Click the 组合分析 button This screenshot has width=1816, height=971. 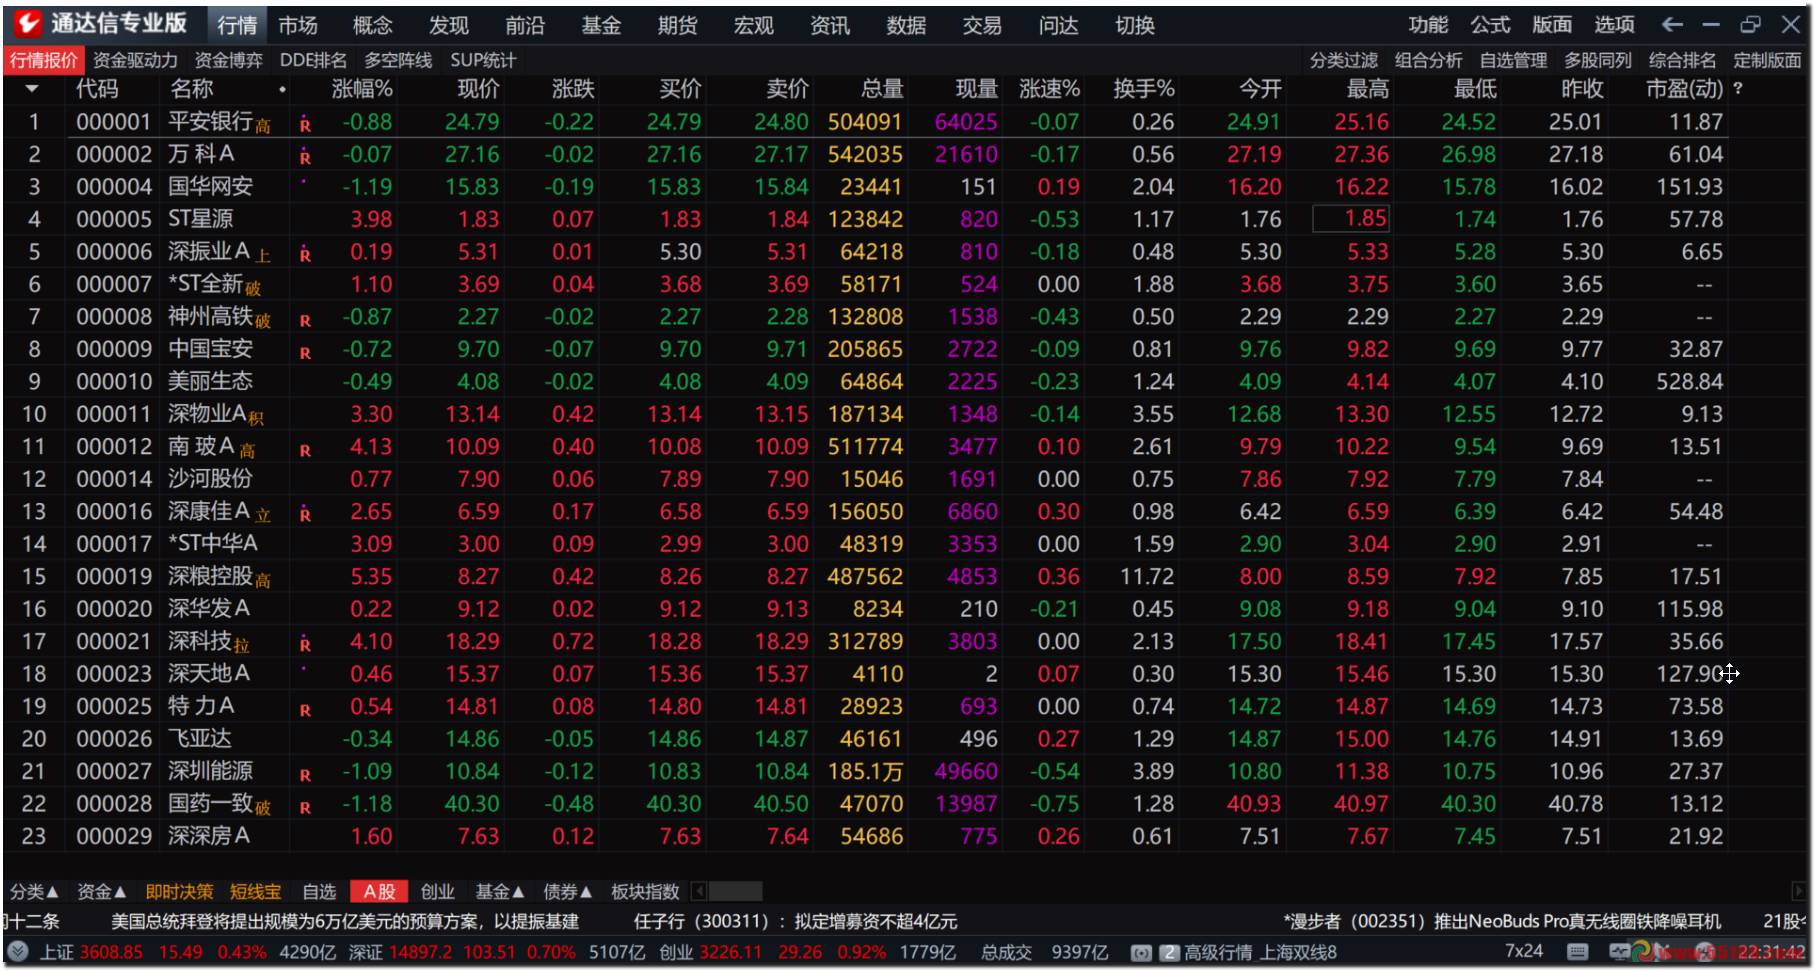(x=1428, y=60)
